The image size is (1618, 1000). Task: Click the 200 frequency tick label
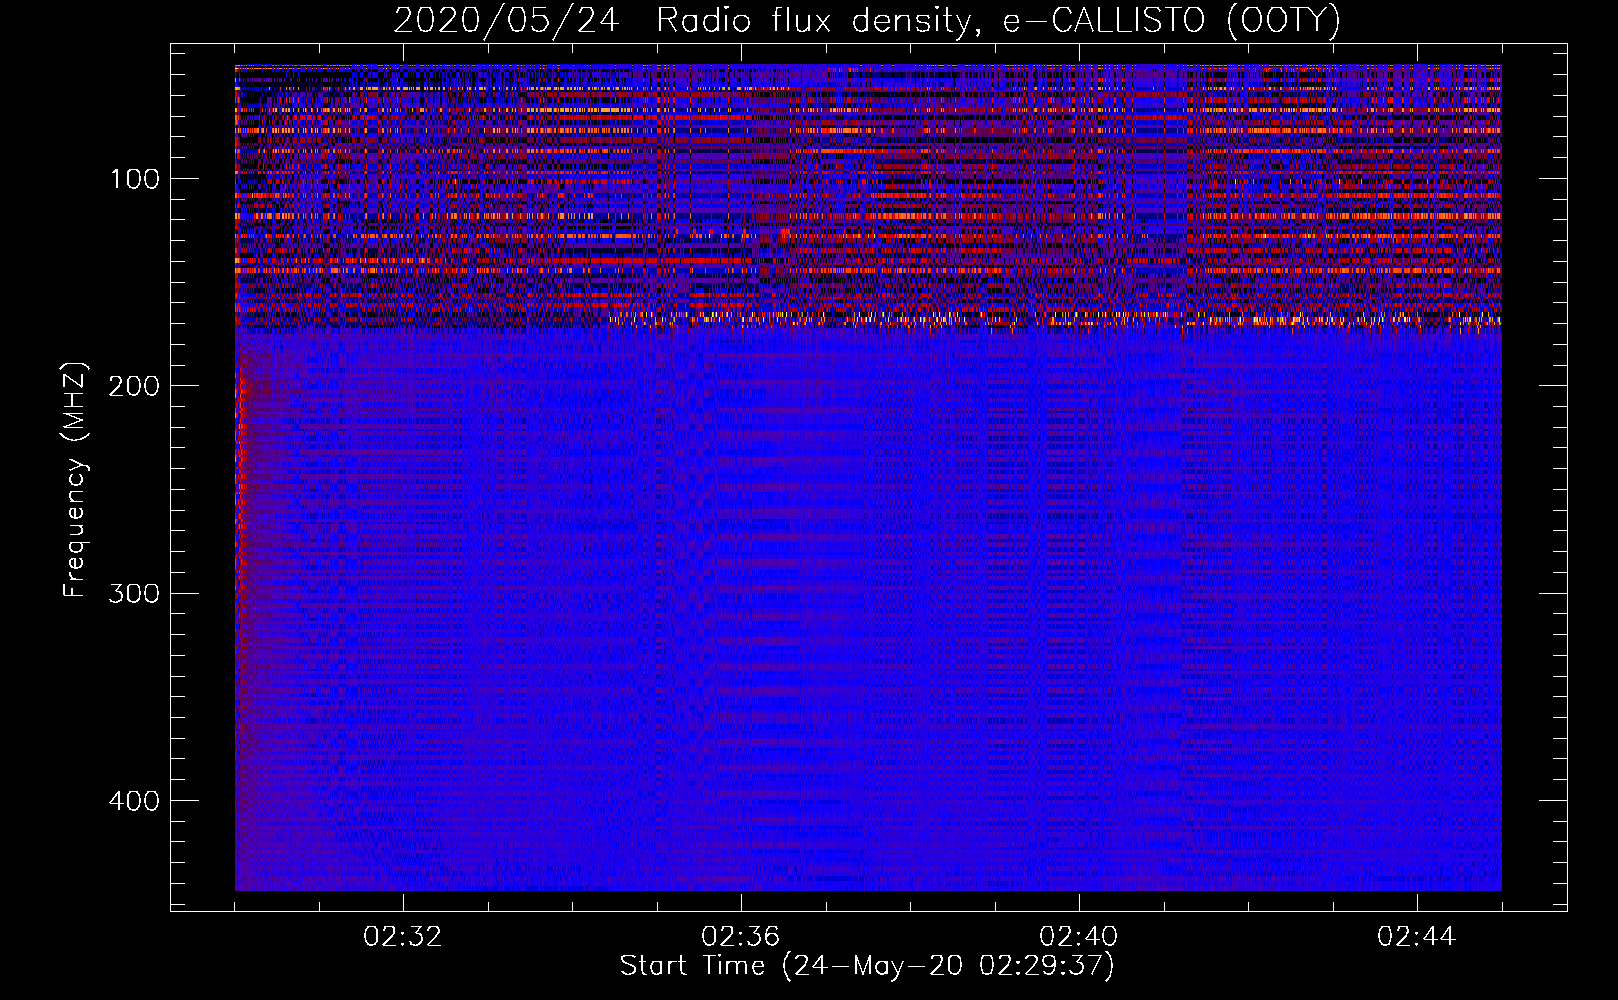[134, 386]
